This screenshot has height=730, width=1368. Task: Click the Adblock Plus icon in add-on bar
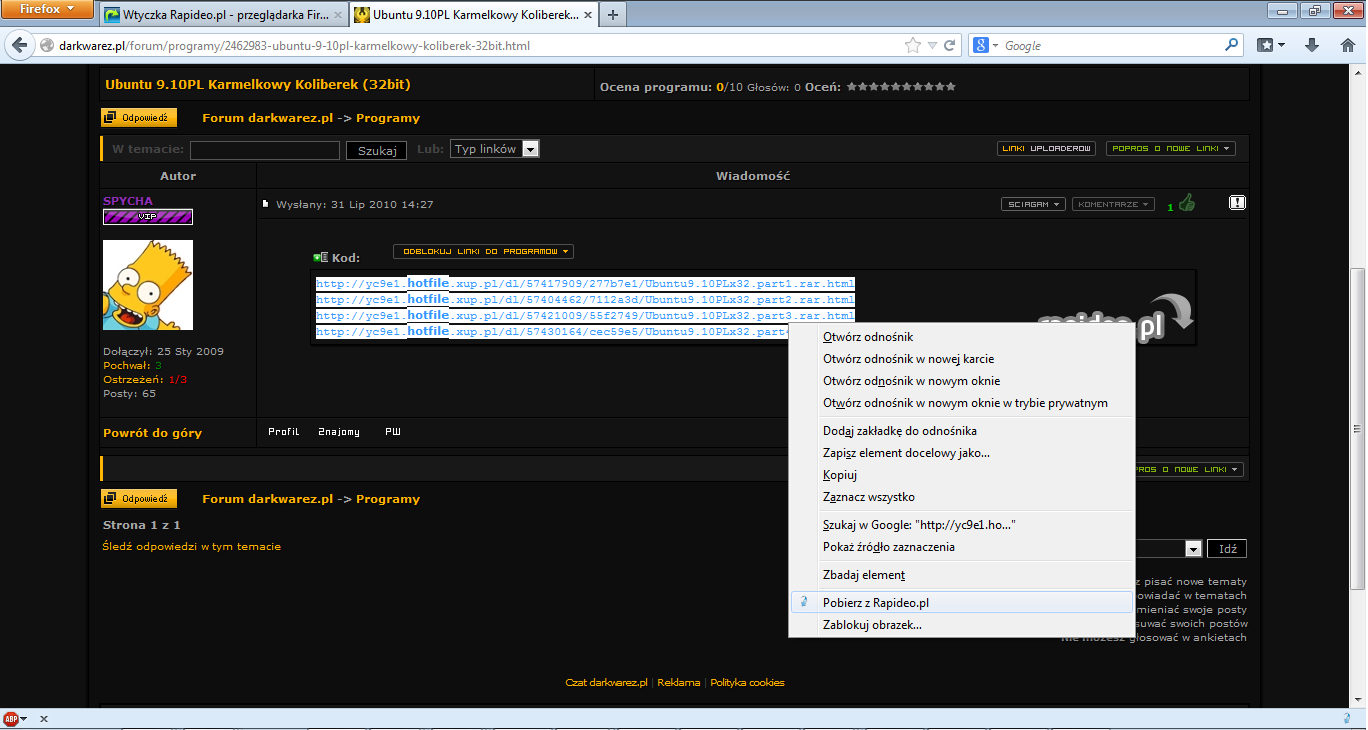pos(11,719)
